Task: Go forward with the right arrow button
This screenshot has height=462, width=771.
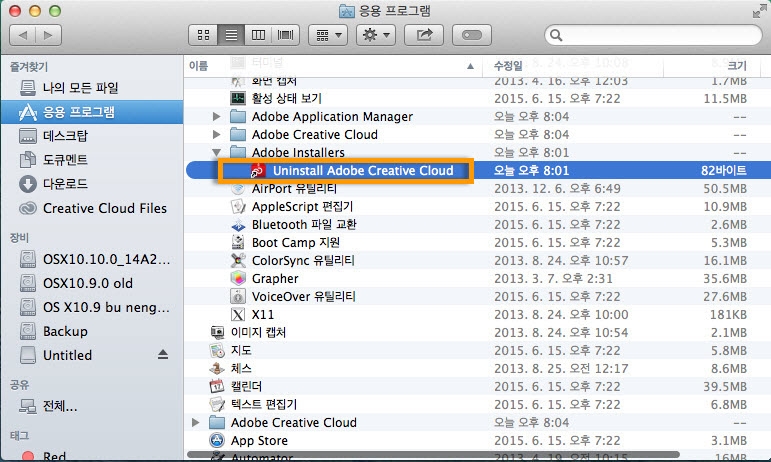Action: (48, 35)
